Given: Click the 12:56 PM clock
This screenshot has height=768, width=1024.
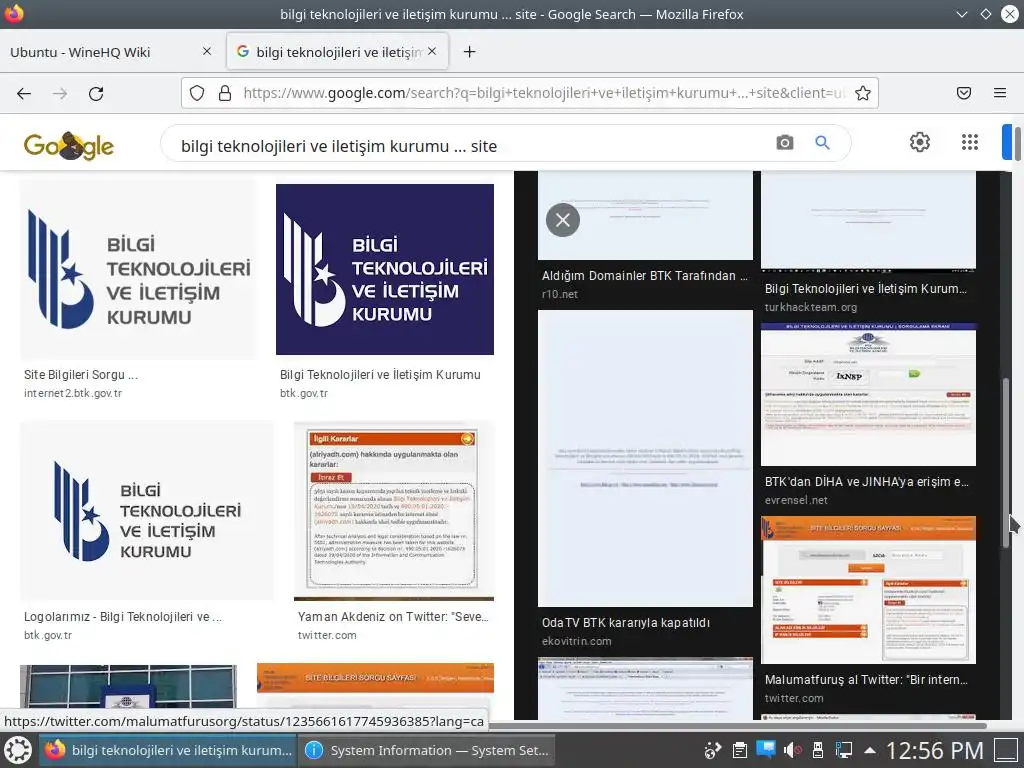Looking at the screenshot, I should 935,751.
